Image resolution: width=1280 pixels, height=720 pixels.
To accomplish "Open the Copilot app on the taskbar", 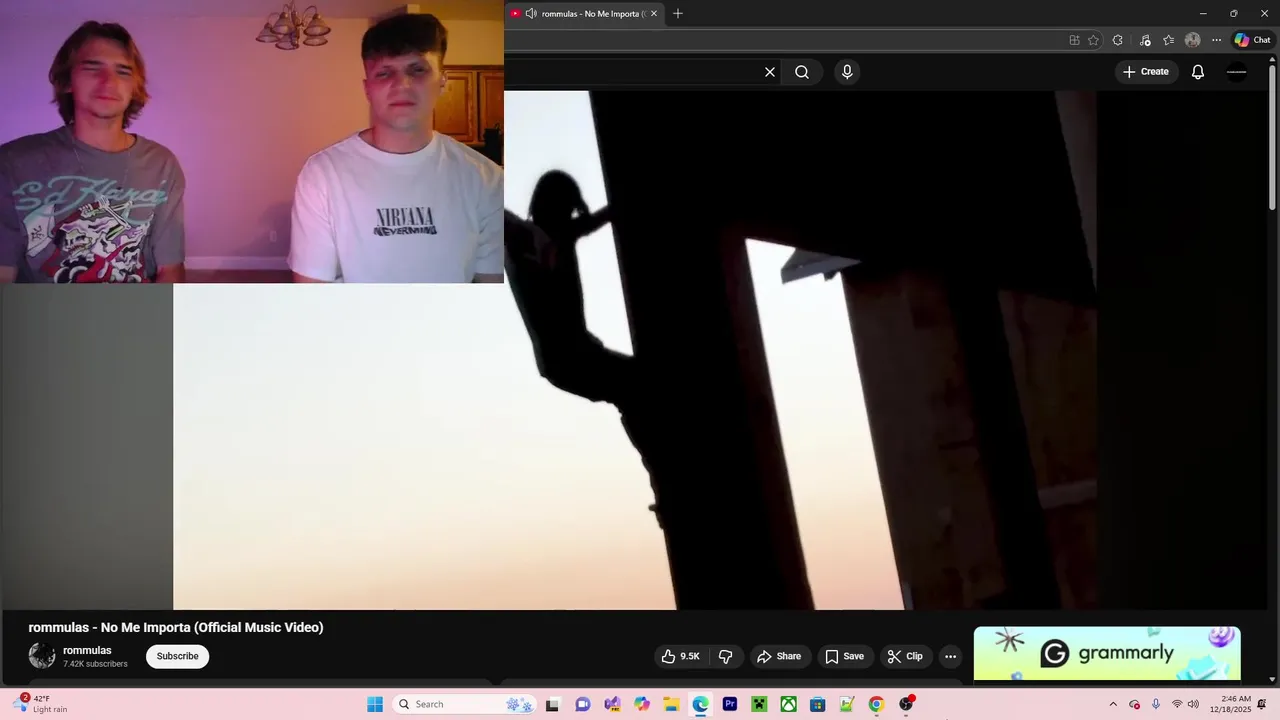I will 642,704.
